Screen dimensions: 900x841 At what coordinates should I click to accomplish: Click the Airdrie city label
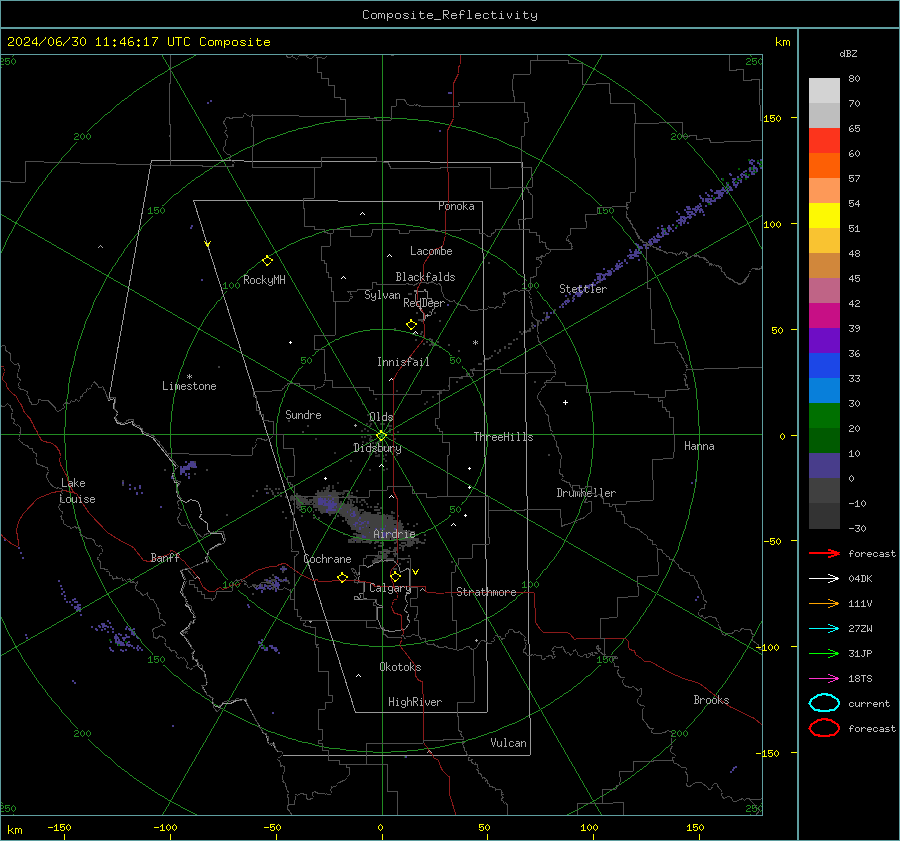click(394, 534)
